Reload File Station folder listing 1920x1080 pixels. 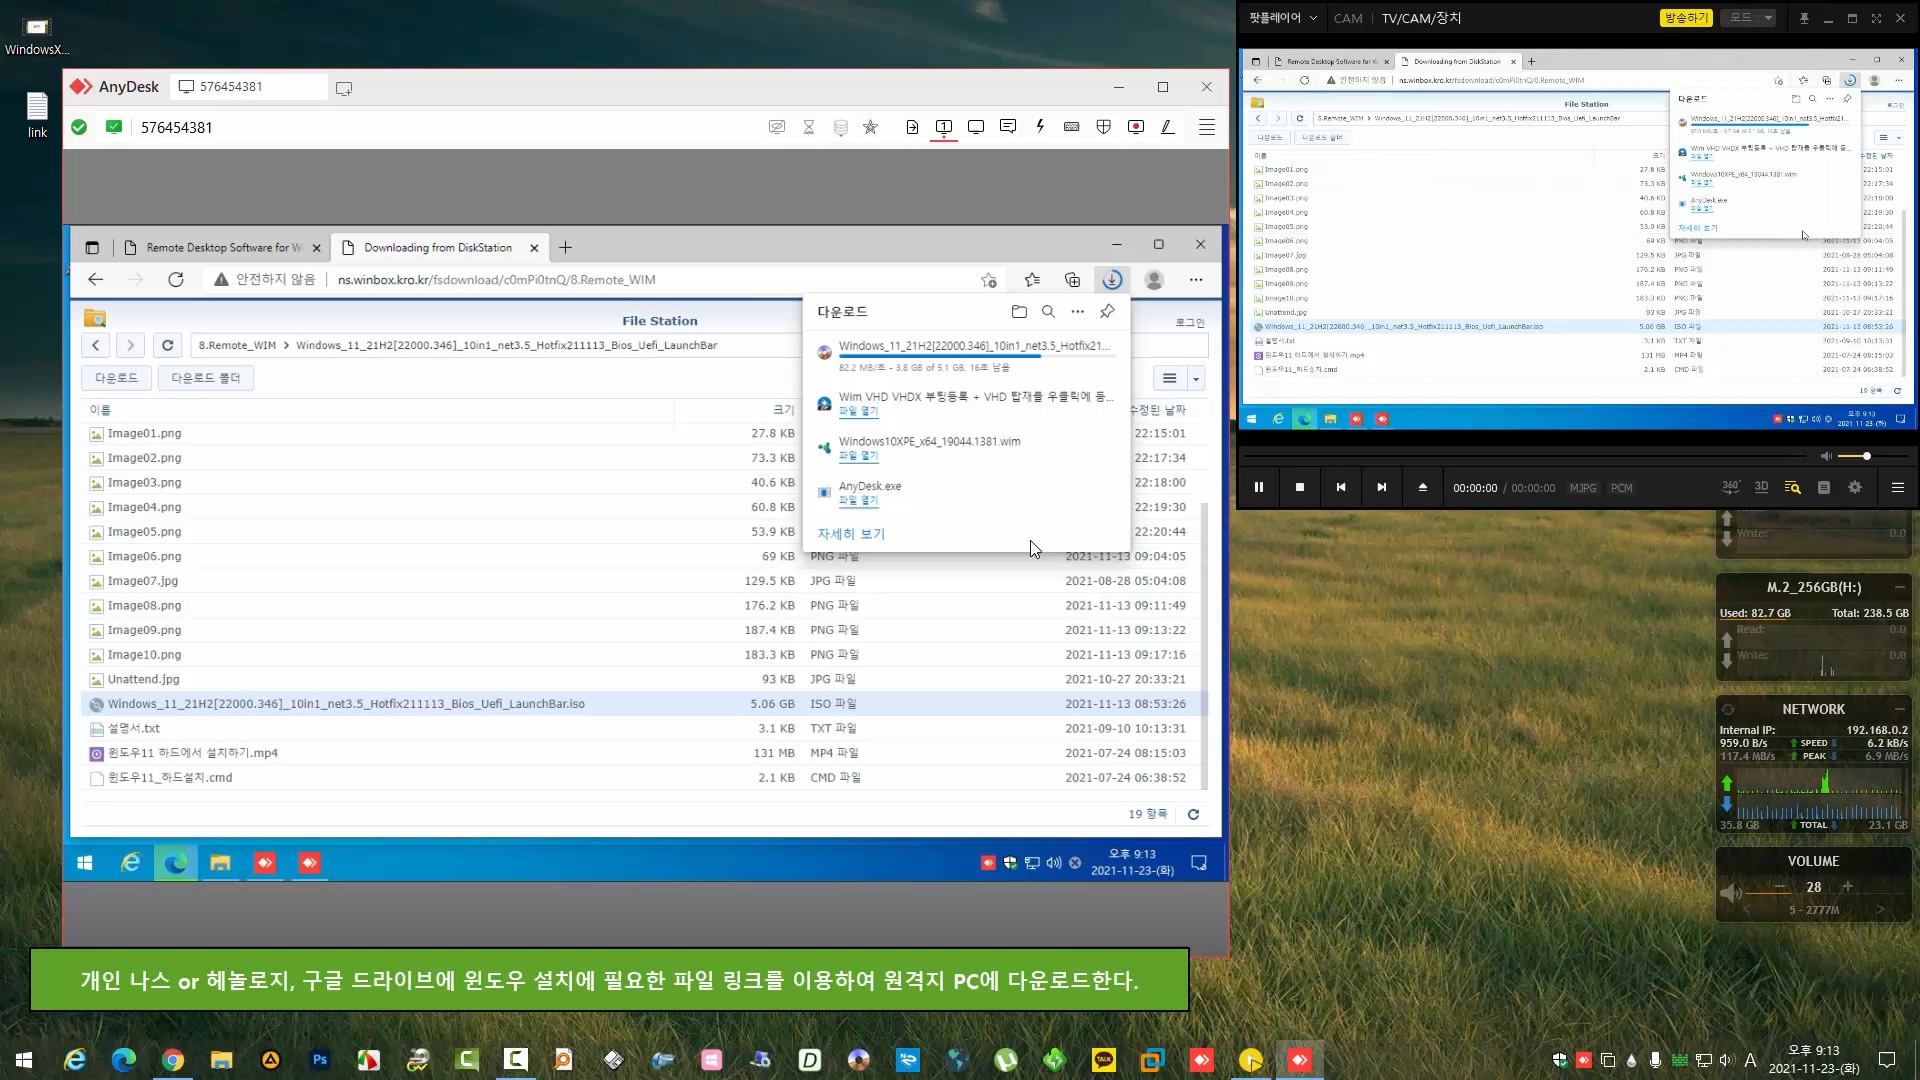[168, 345]
